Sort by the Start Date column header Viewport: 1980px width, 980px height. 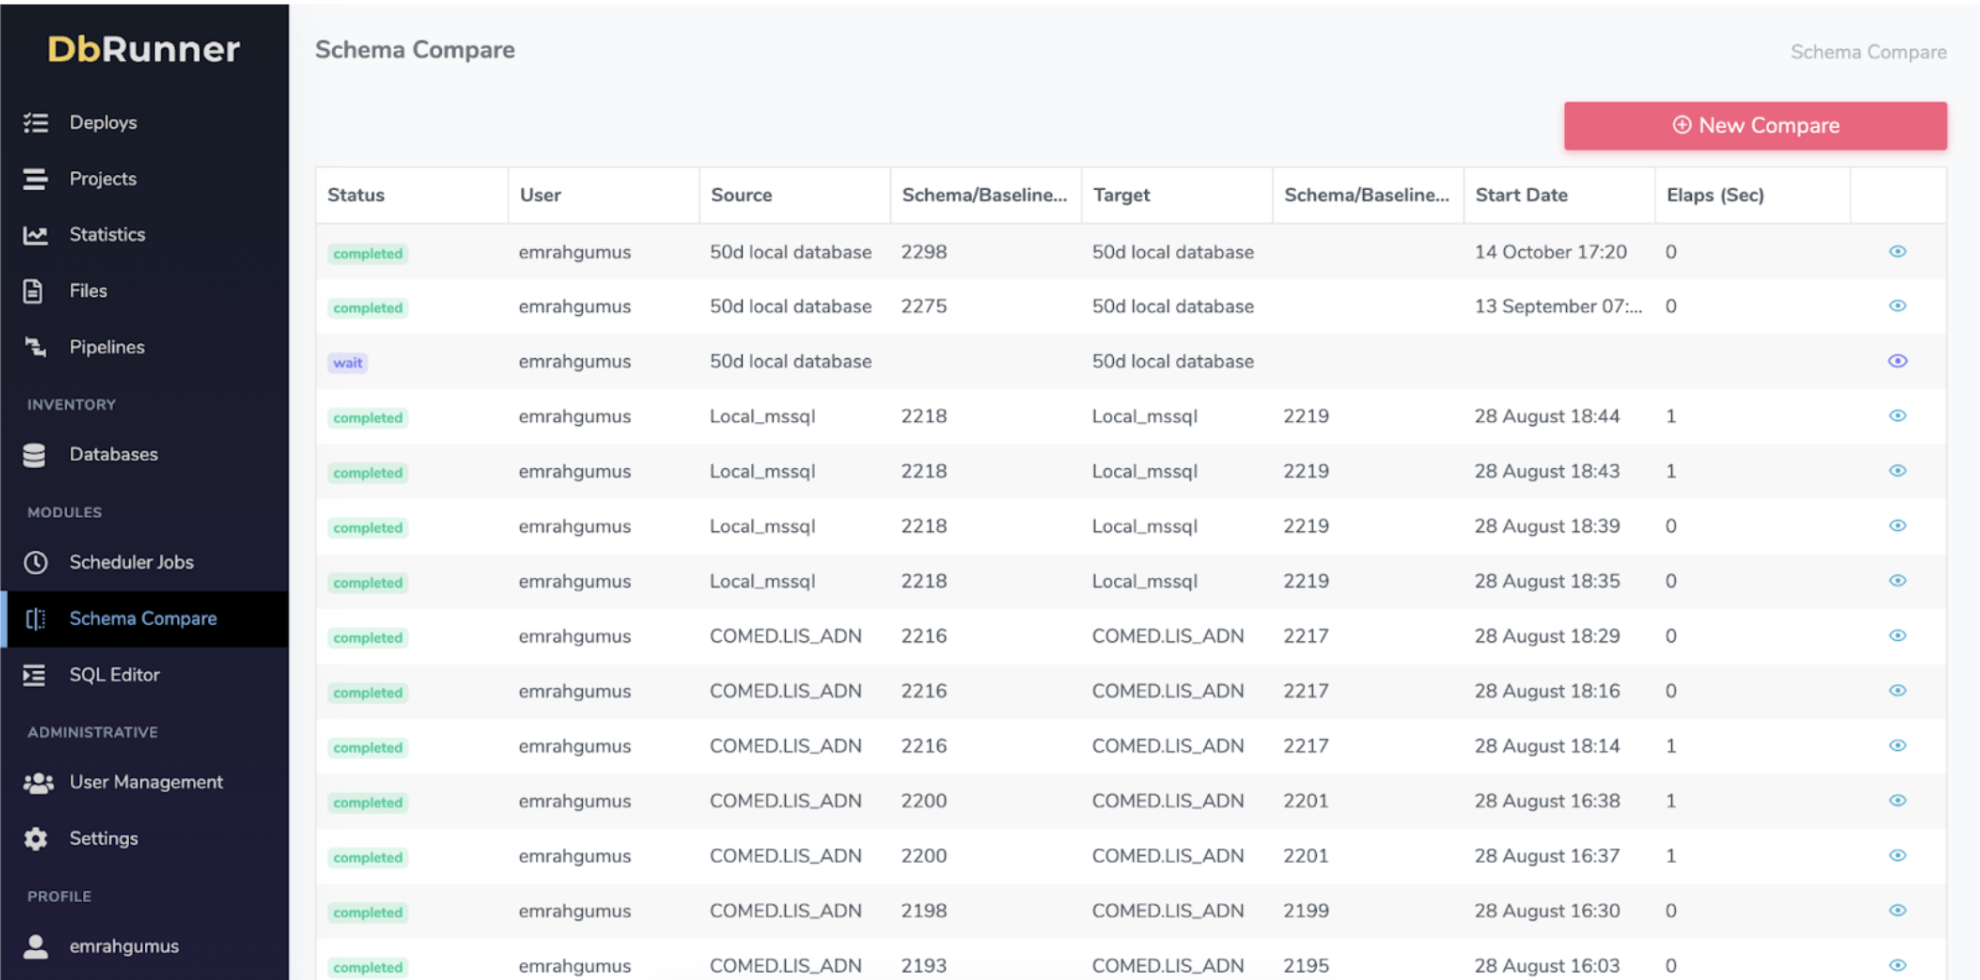1520,195
